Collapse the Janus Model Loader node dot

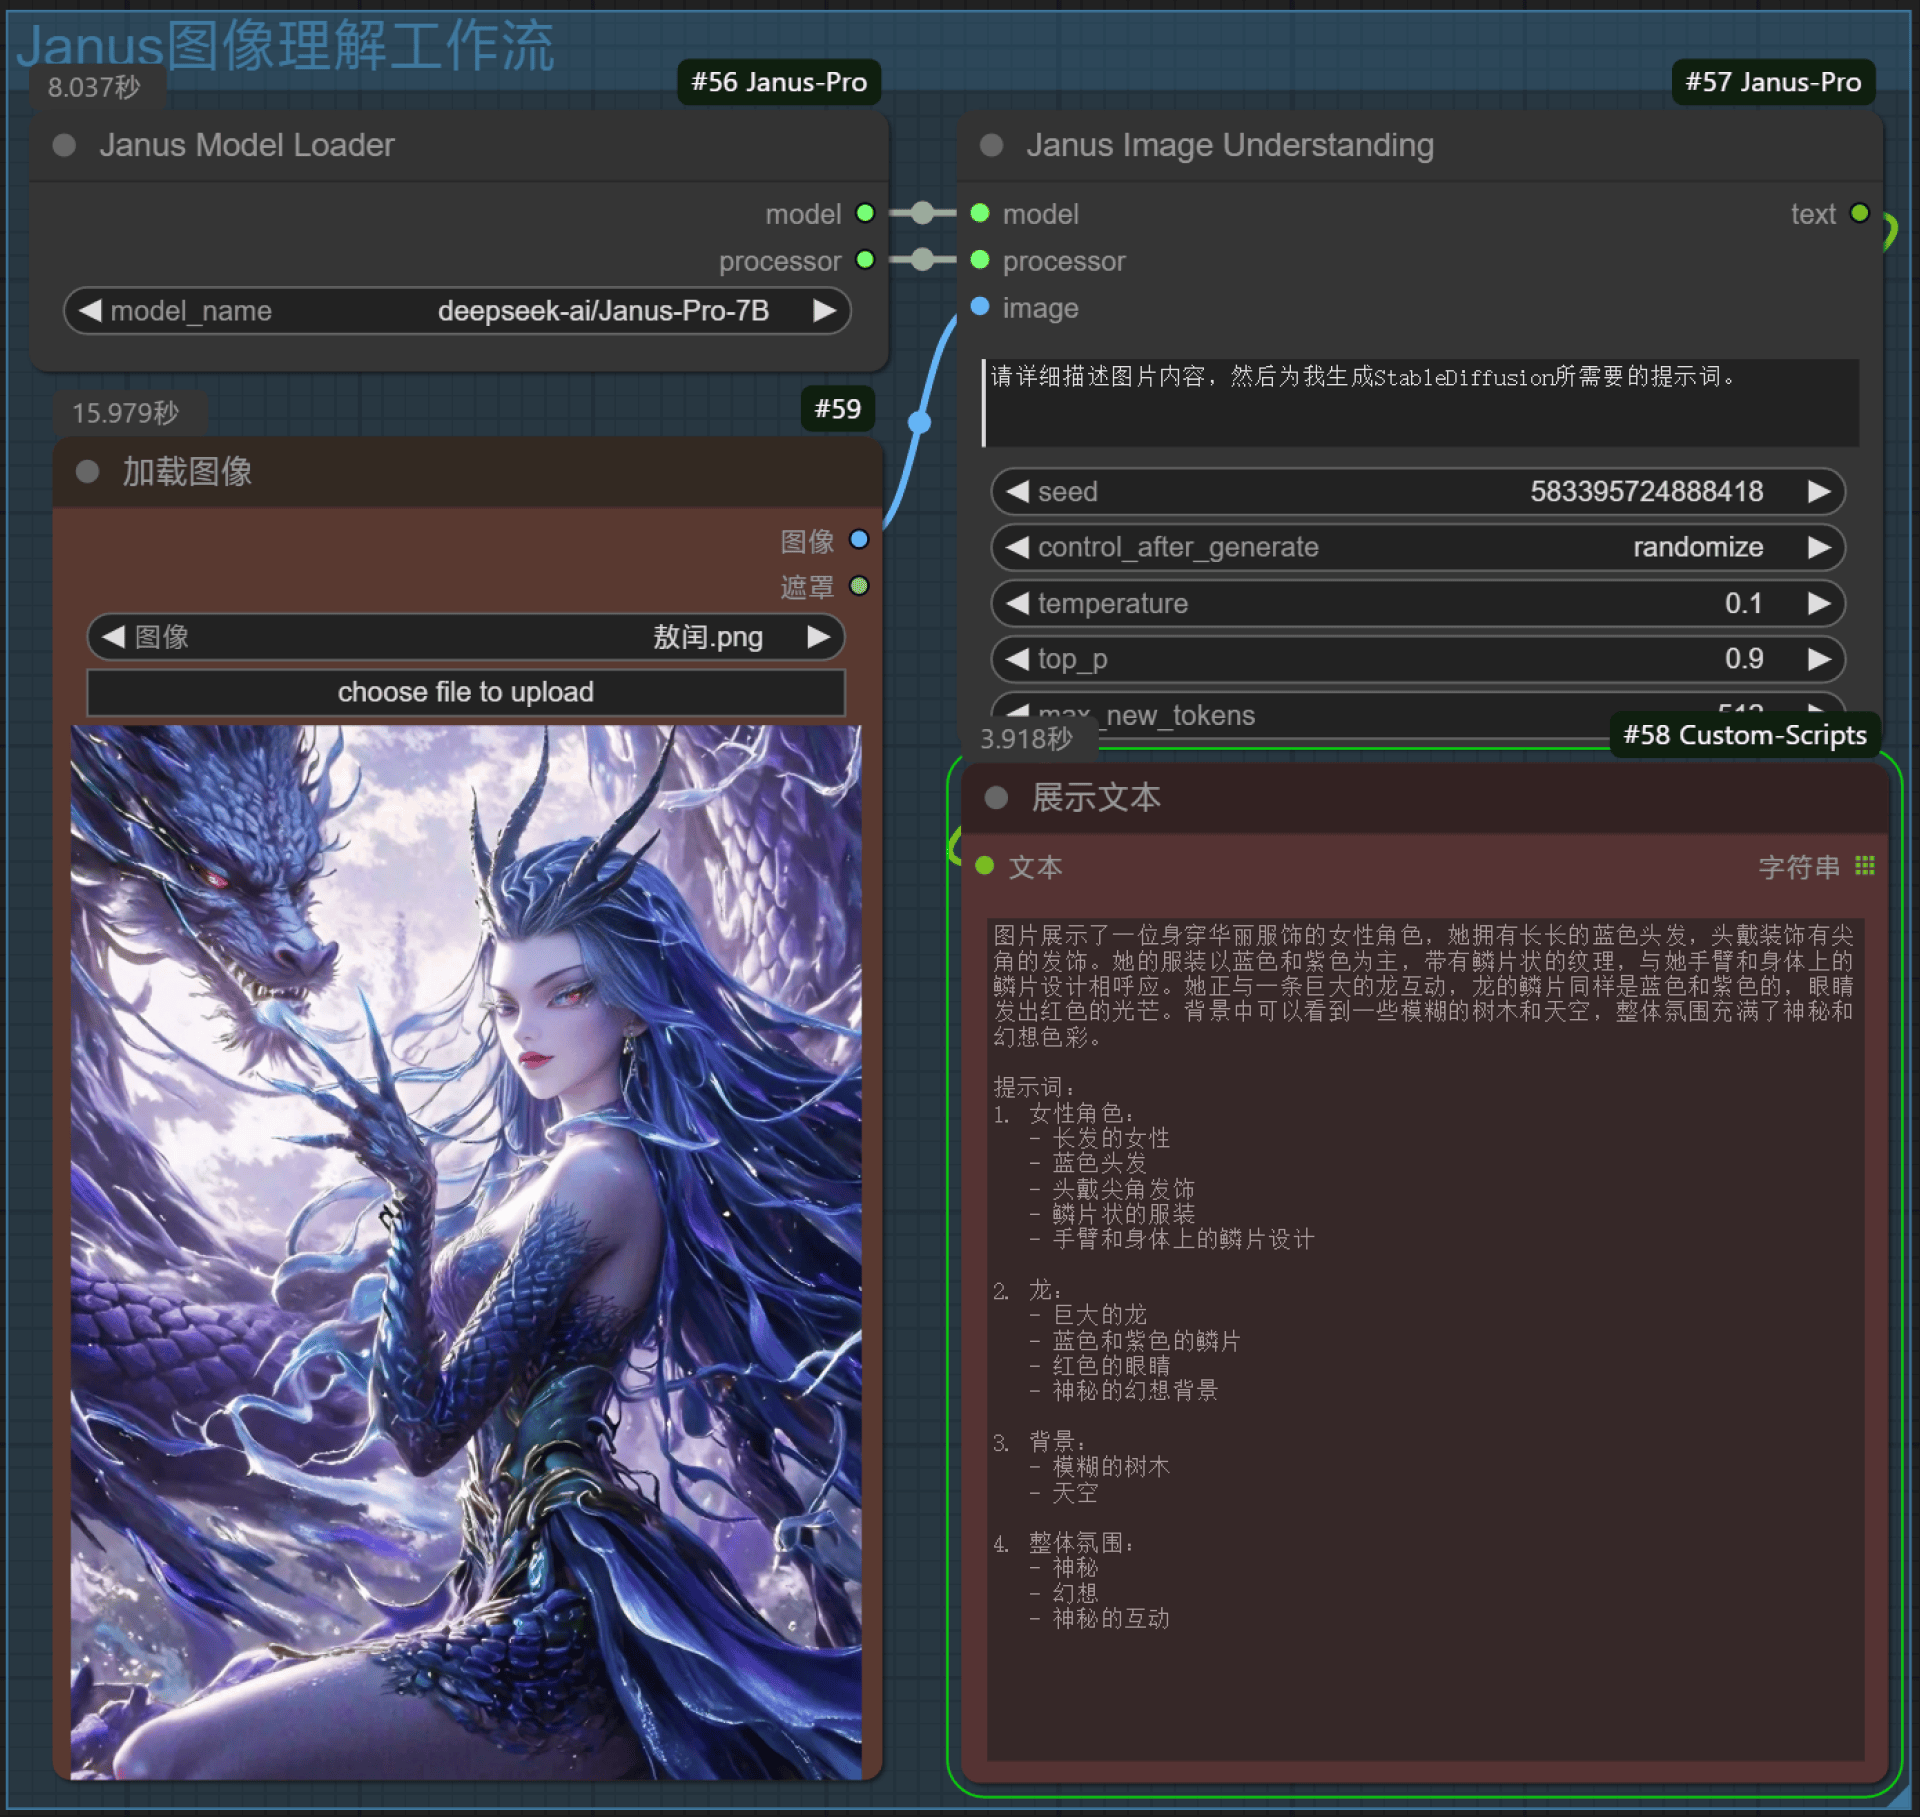64,146
